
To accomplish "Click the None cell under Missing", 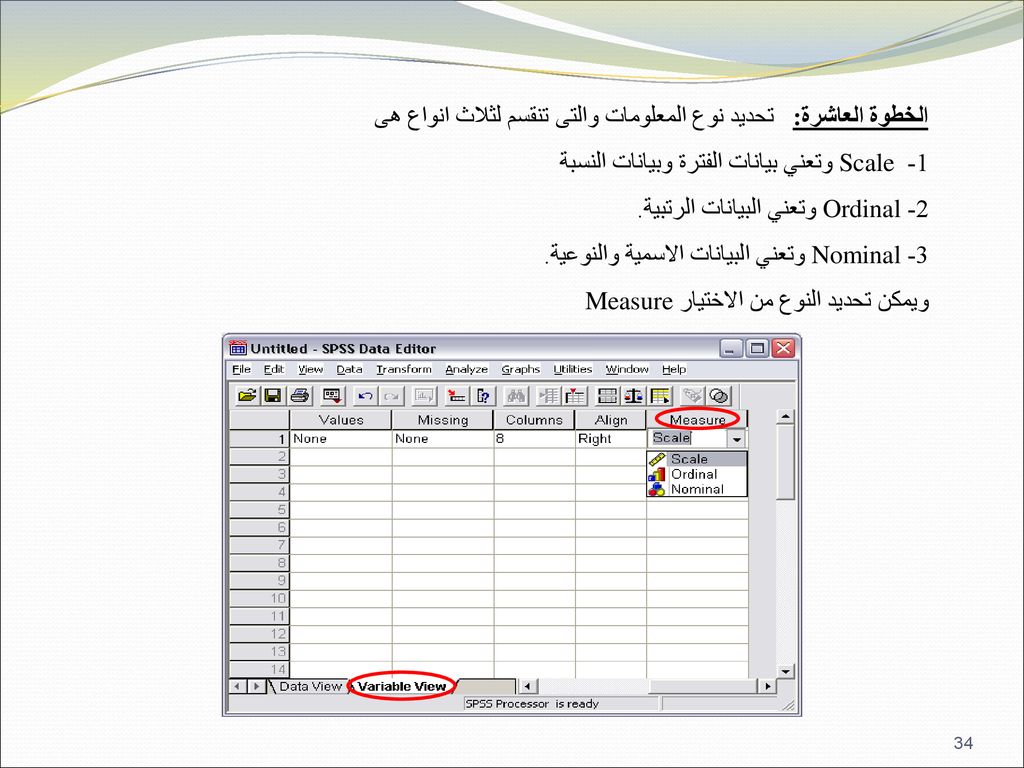I will [443, 439].
